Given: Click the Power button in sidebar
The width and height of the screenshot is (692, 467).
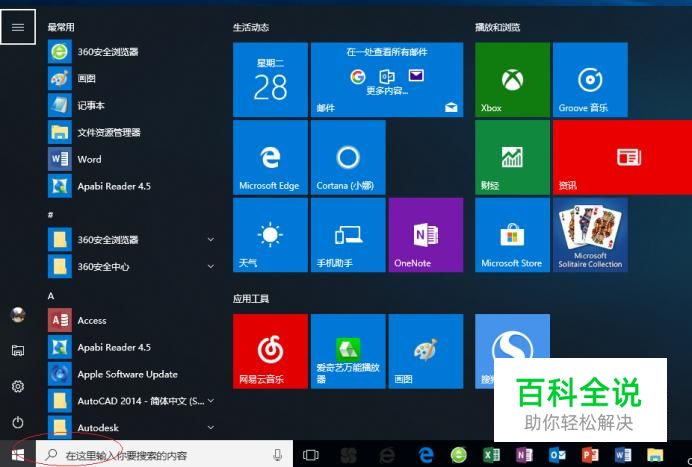Looking at the screenshot, I should coord(18,422).
